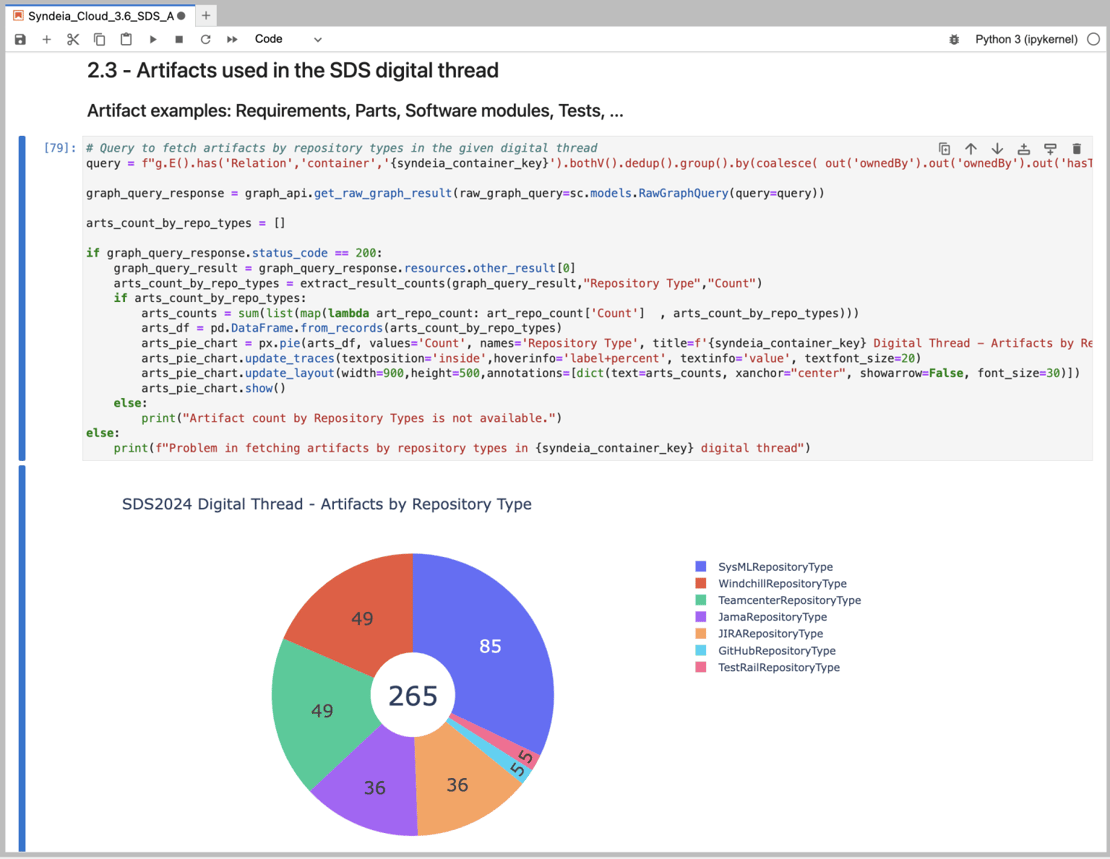This screenshot has height=859, width=1110.
Task: Toggle JamaRepositoryType purple legend swatch
Action: [x=701, y=617]
